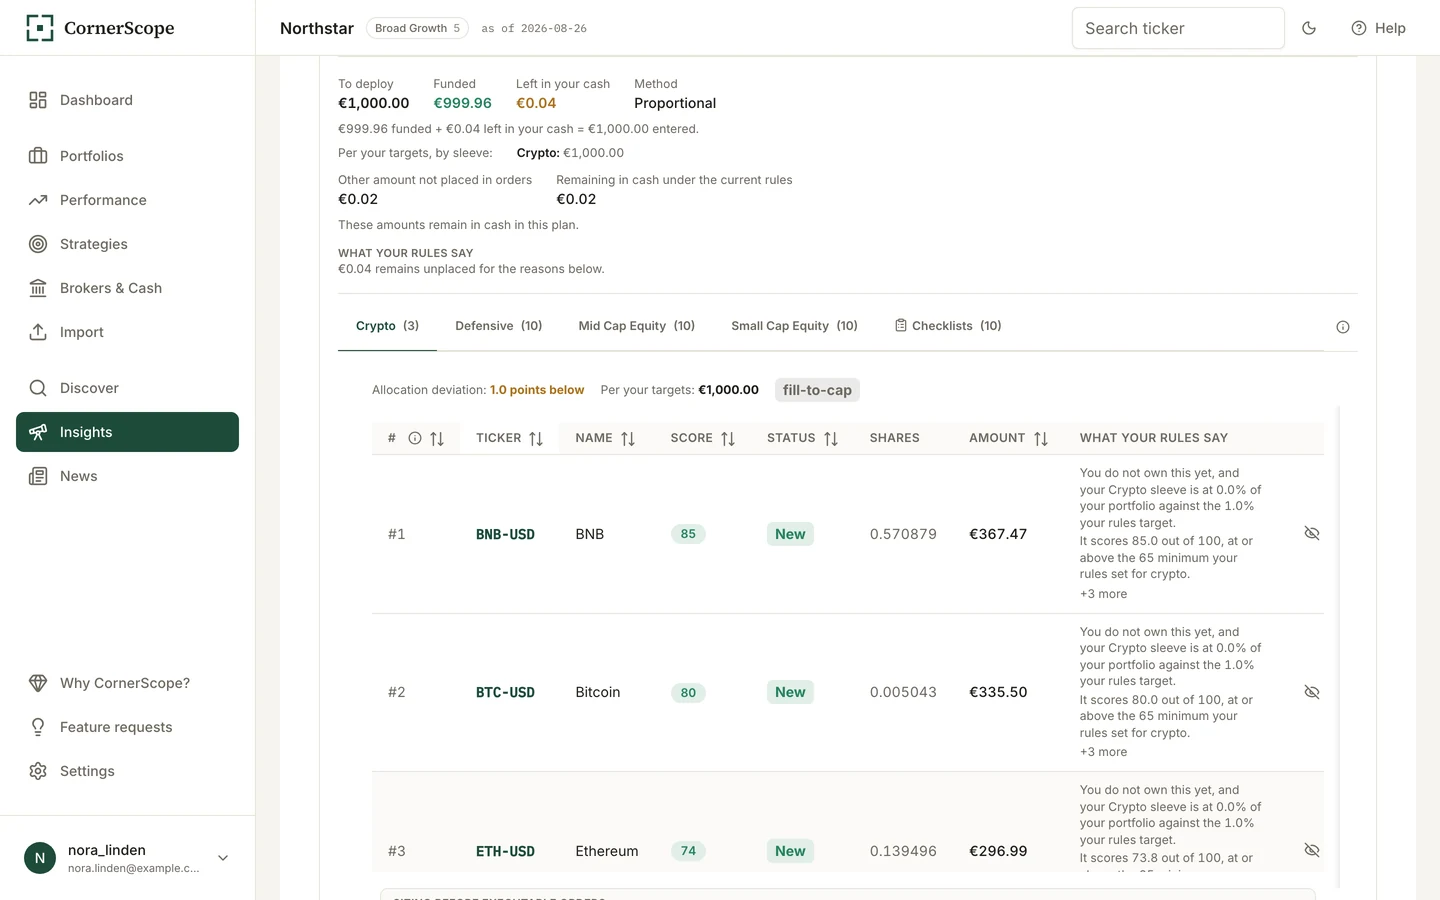
Task: Click the info icon beside the tabs
Action: [x=1343, y=327]
